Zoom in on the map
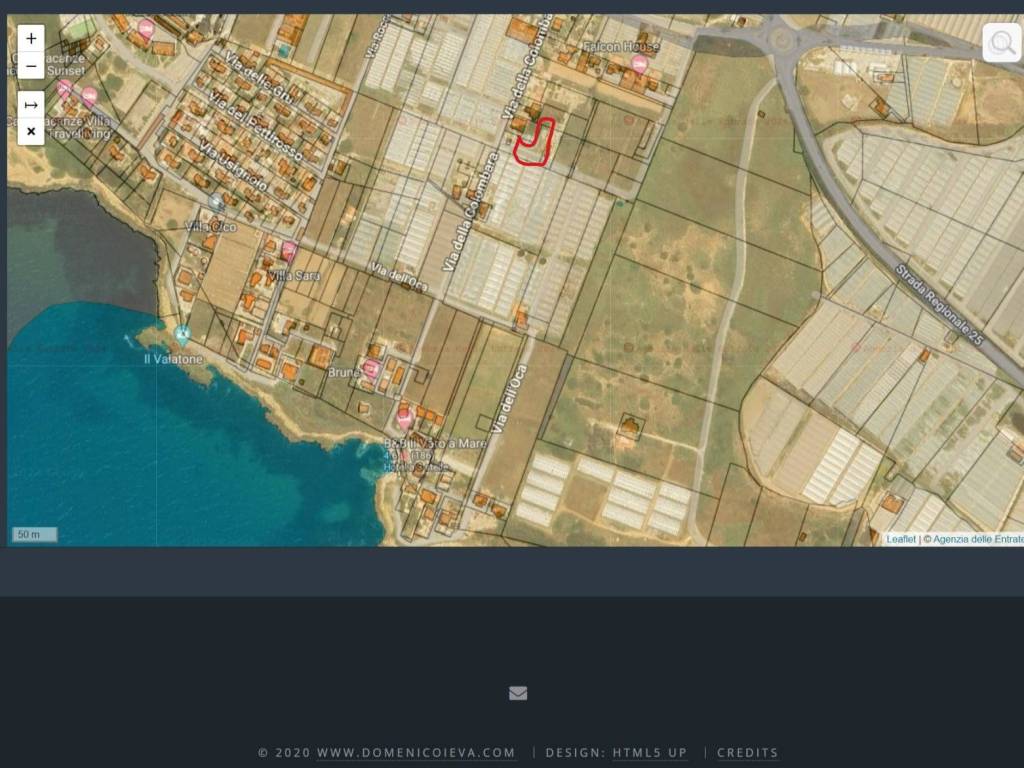This screenshot has height=768, width=1024. (31, 39)
